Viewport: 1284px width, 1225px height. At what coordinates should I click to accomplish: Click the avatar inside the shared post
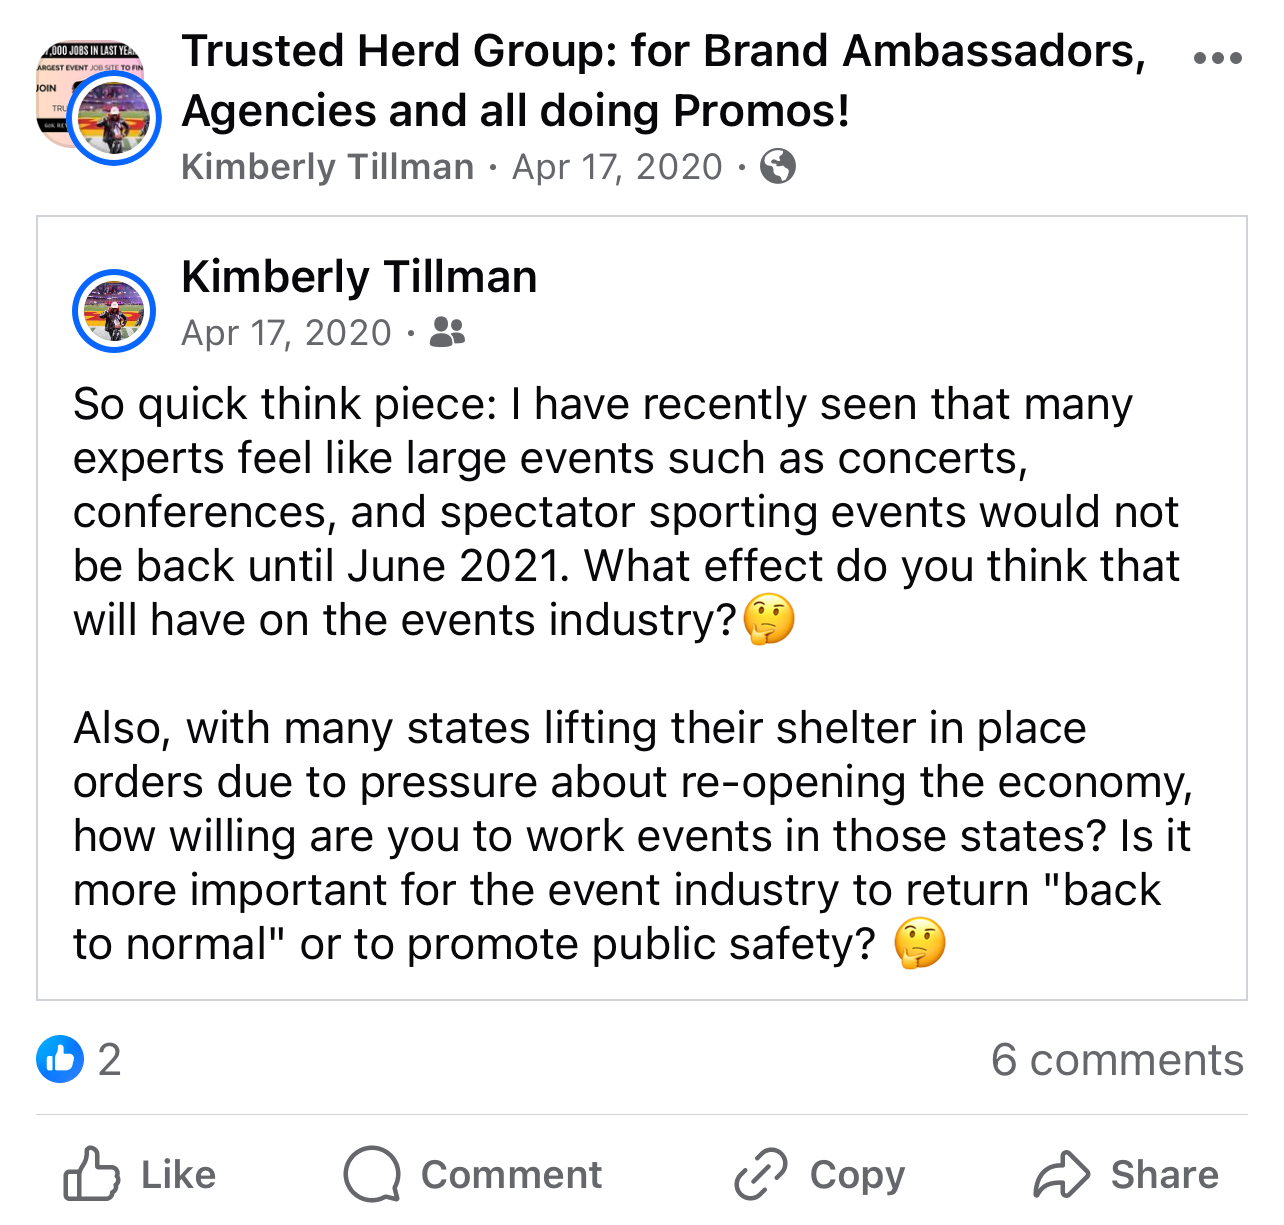point(114,310)
